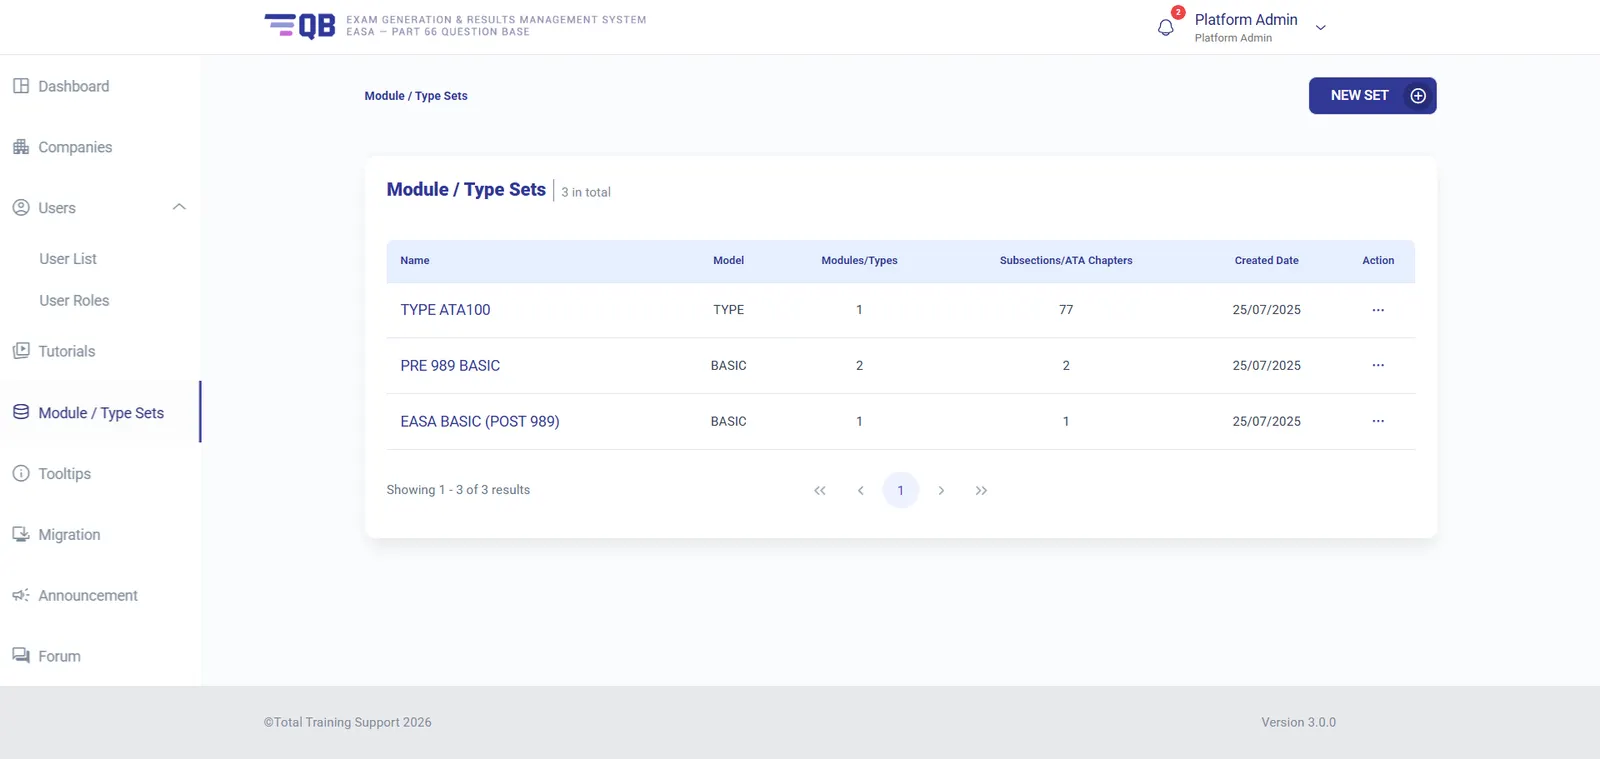Click the 77 subsections value
Image resolution: width=1600 pixels, height=759 pixels.
click(x=1066, y=310)
